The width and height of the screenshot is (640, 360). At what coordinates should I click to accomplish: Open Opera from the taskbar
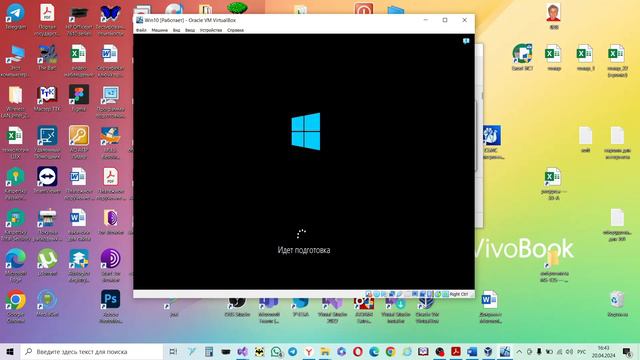(x=358, y=351)
